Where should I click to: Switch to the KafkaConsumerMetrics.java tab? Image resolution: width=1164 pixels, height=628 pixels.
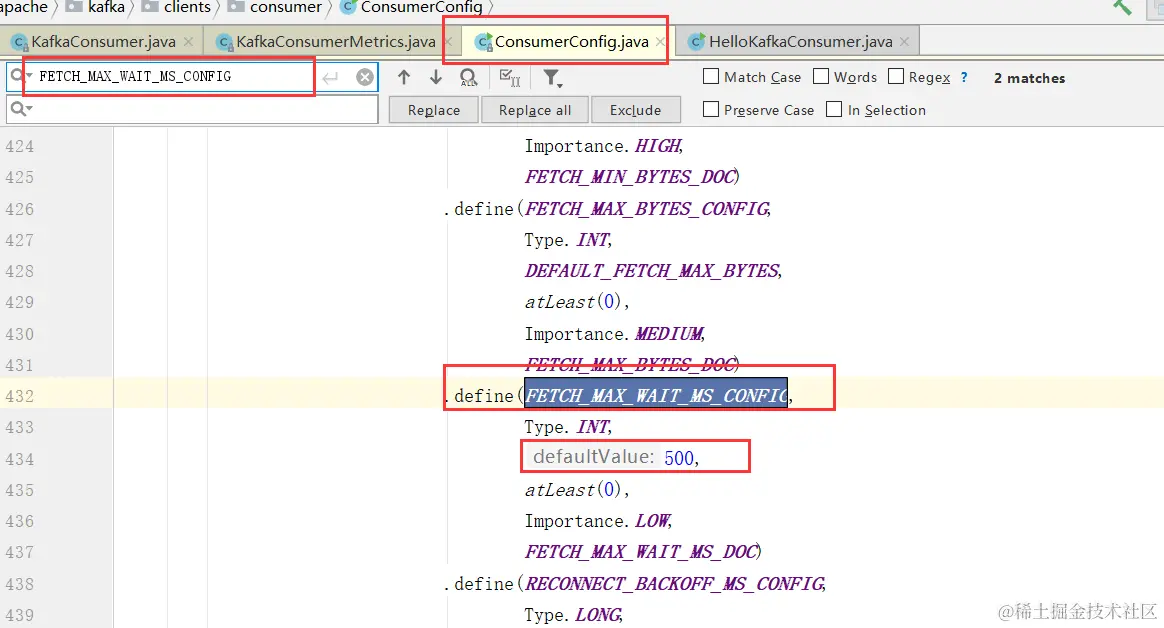tap(336, 42)
